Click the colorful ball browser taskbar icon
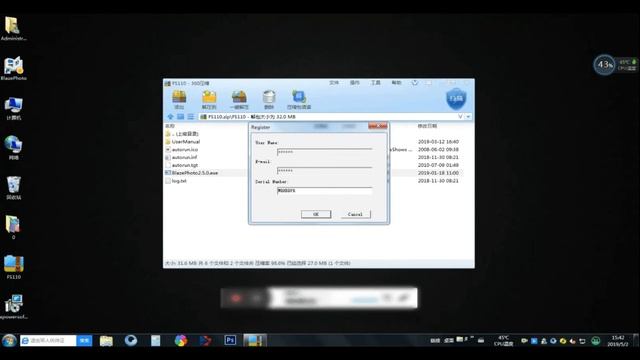This screenshot has width=640, height=360. tap(180, 340)
